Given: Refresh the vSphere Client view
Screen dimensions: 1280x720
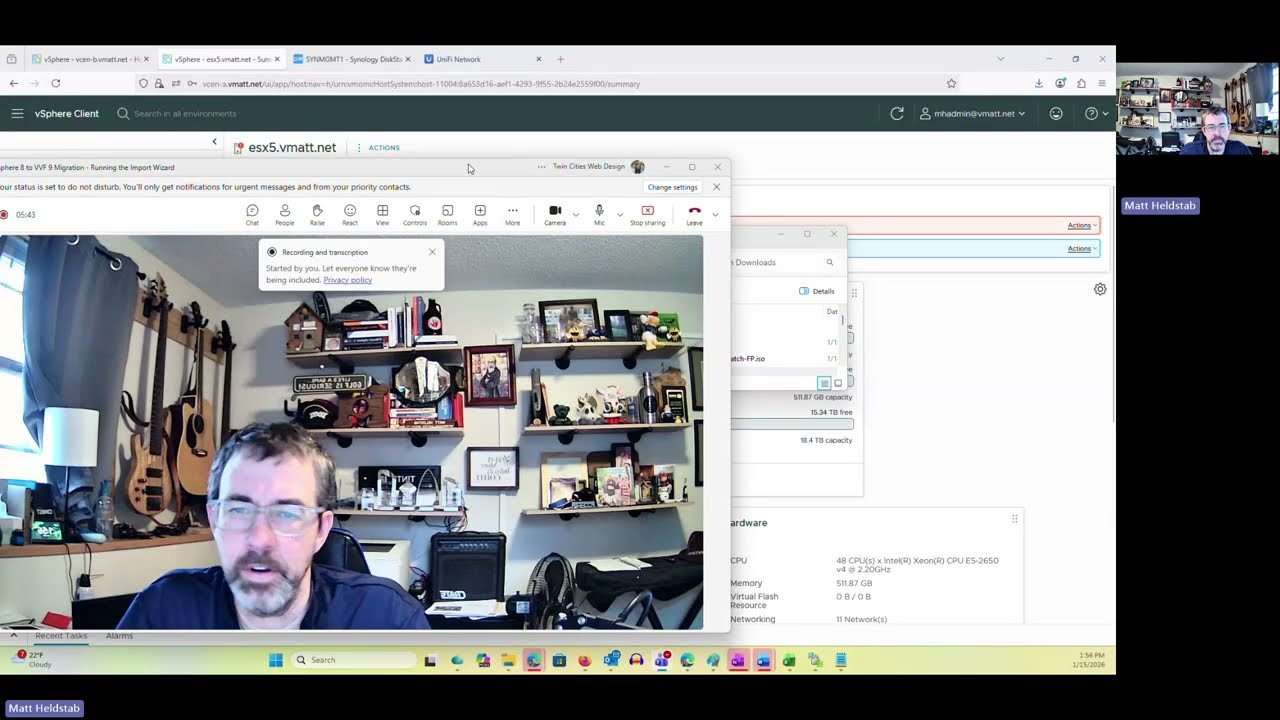Looking at the screenshot, I should [x=897, y=114].
